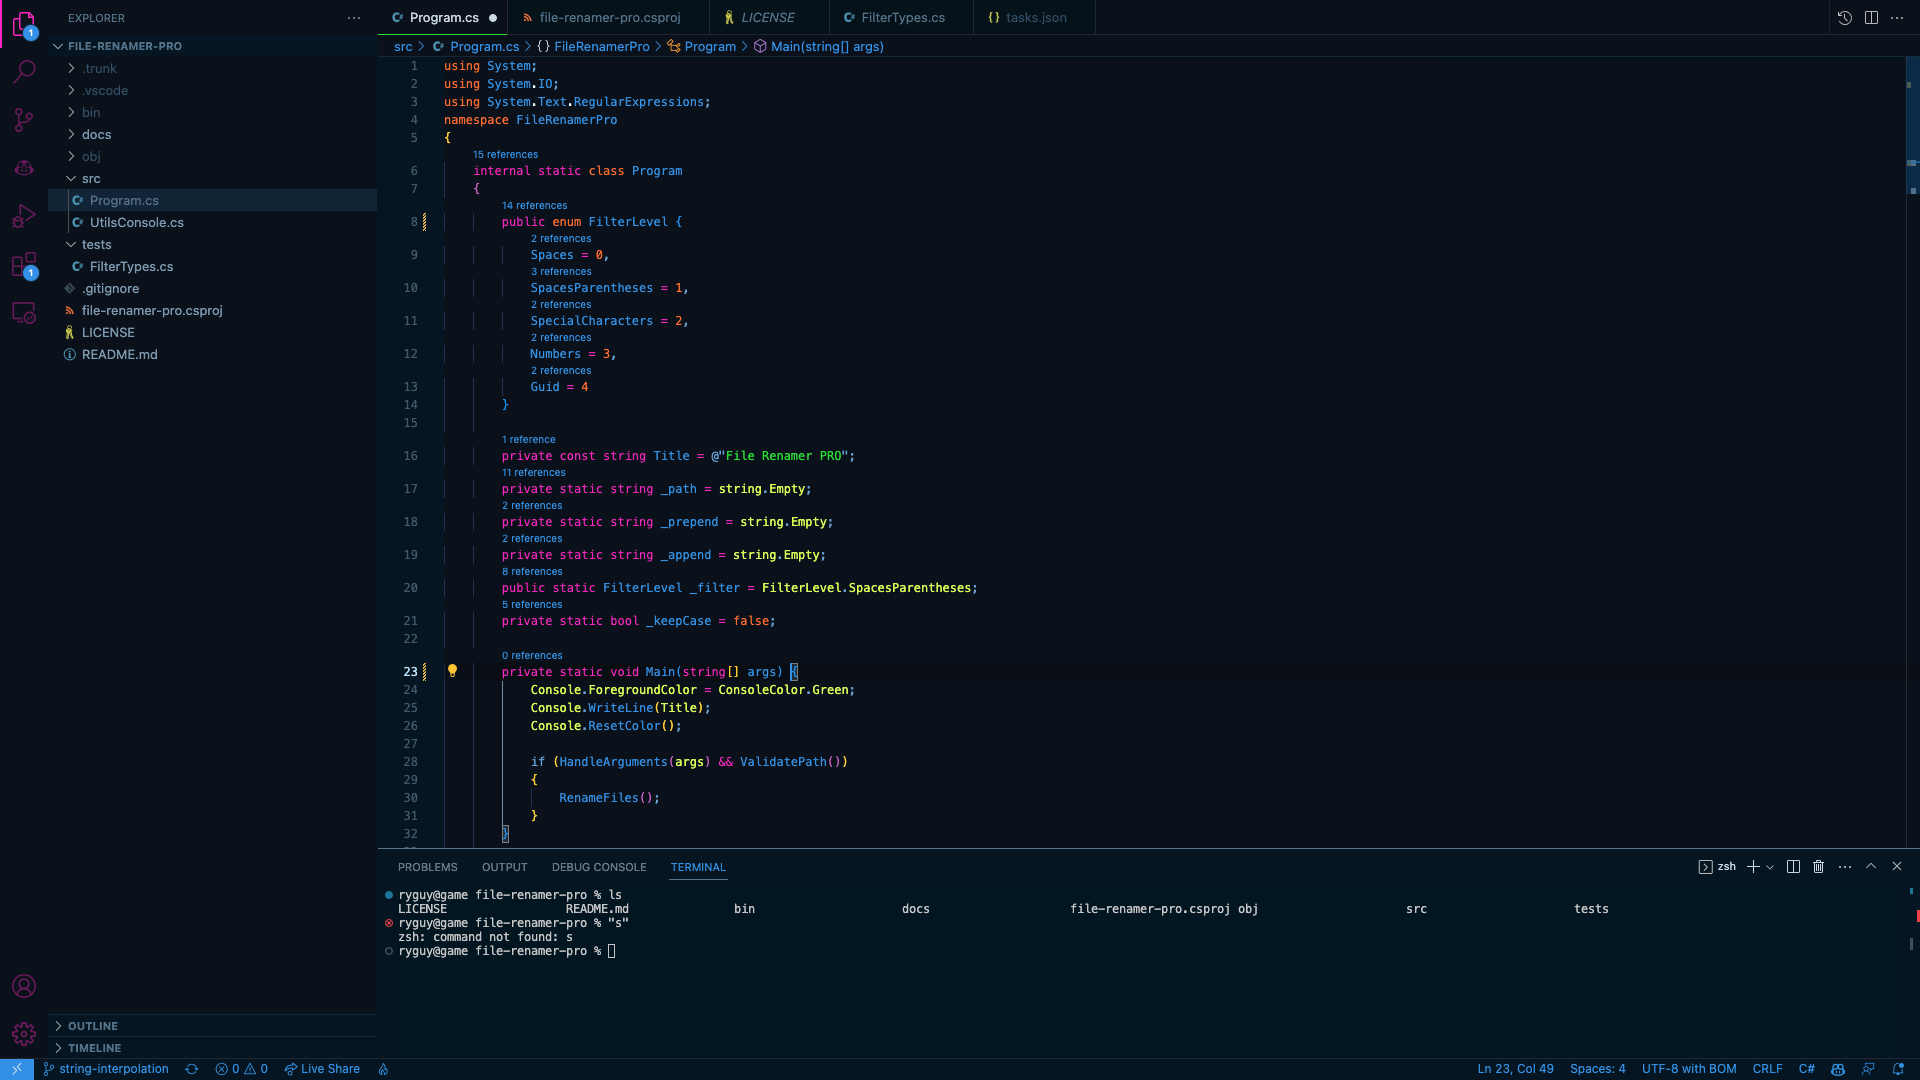Maximize the terminal panel size

pos(1871,867)
